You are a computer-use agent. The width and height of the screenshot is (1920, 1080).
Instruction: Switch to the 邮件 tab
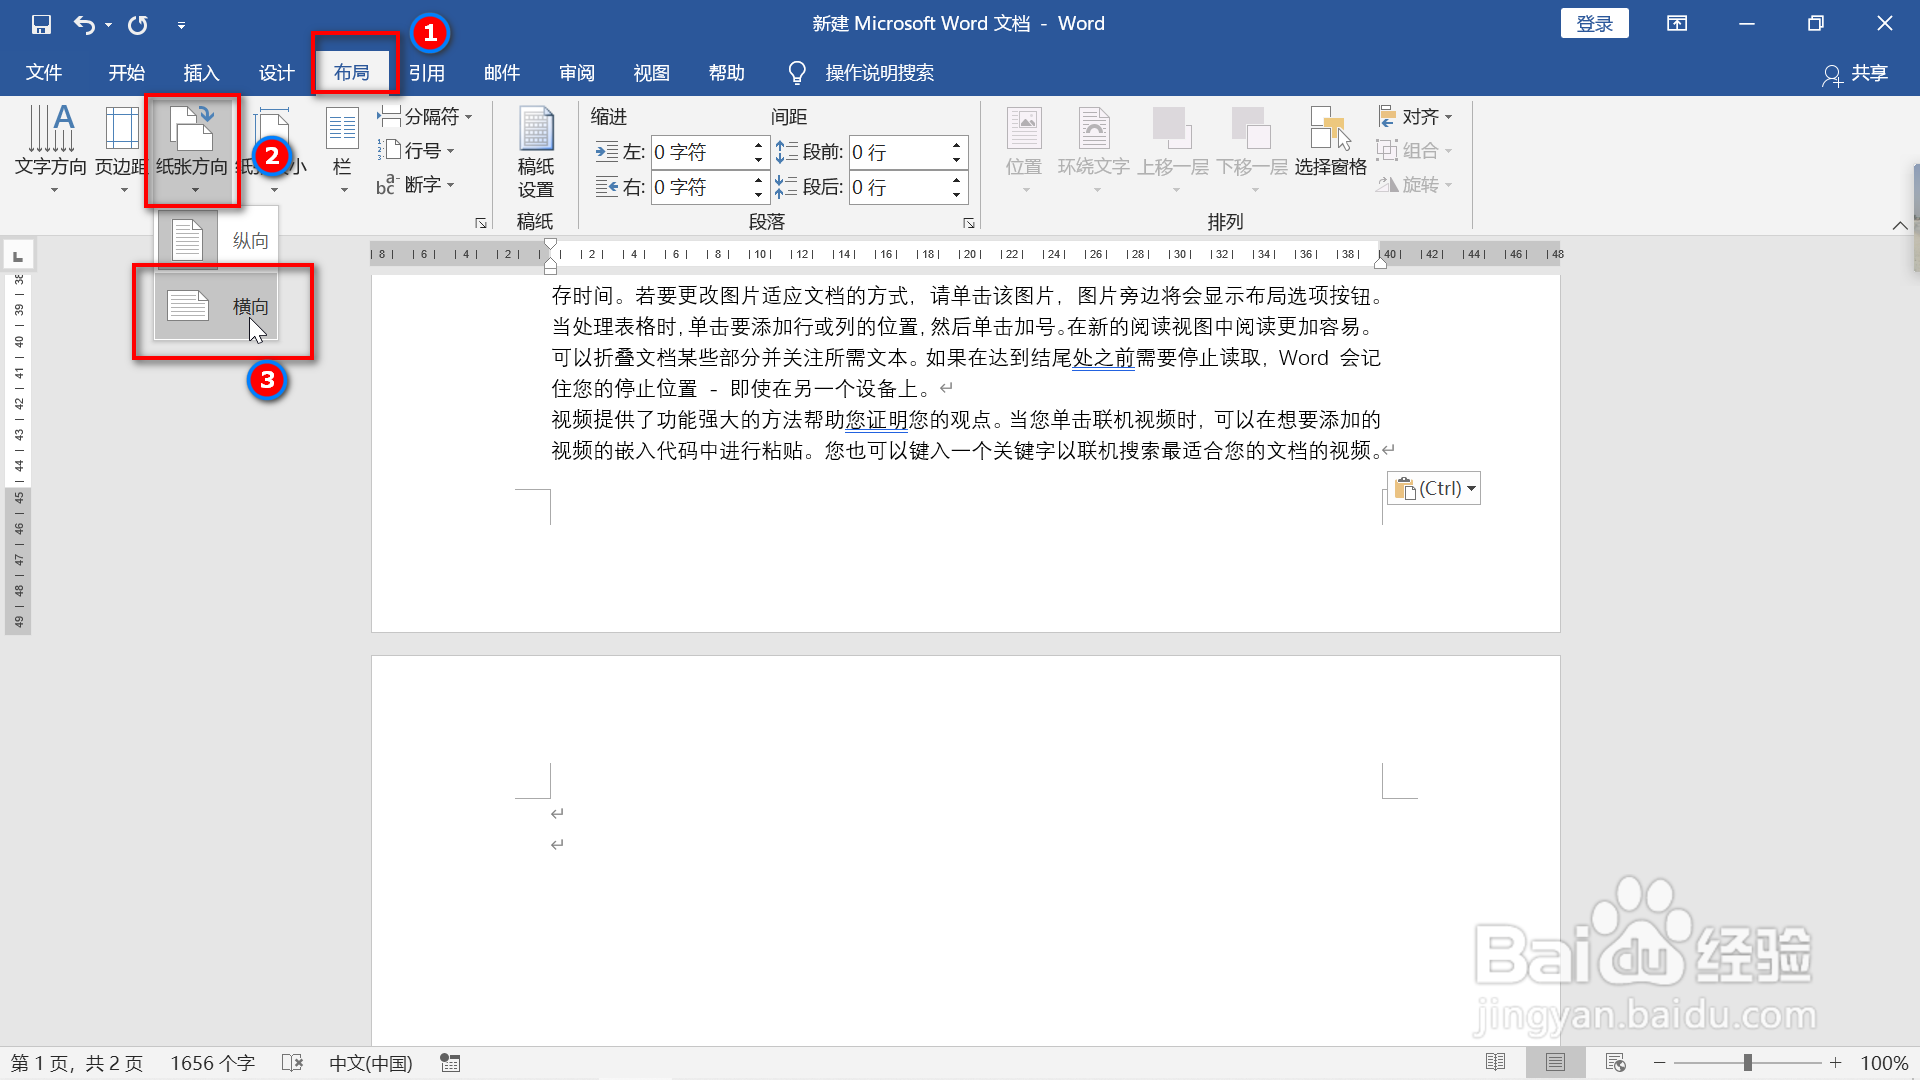[502, 72]
